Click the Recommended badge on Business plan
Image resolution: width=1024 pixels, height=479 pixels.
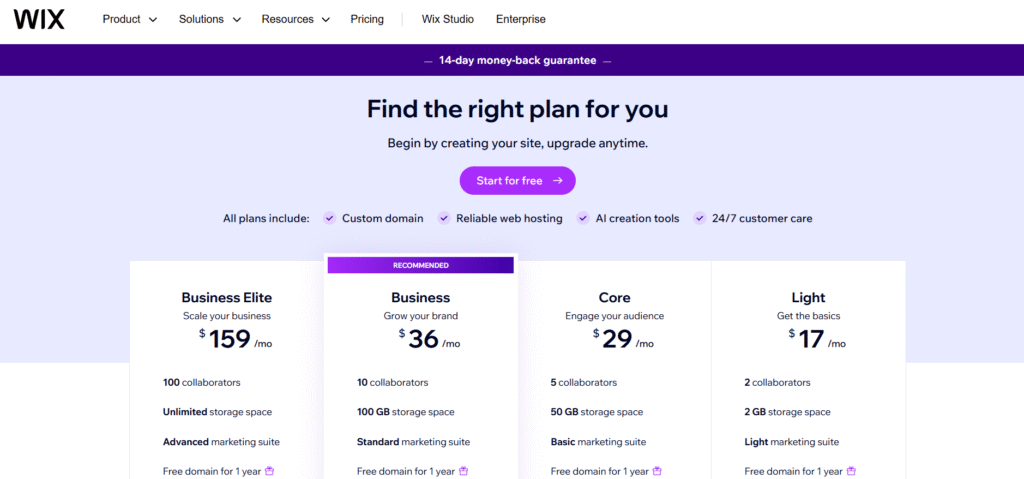(x=420, y=265)
